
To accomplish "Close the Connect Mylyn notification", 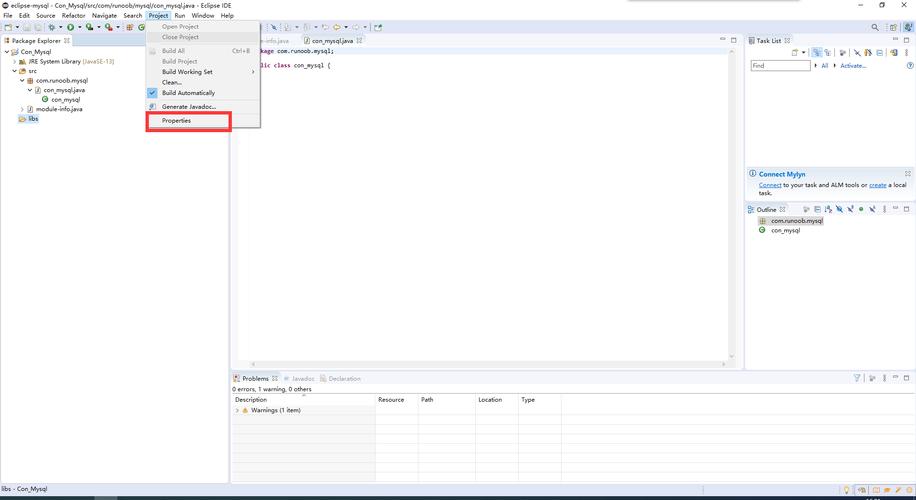I will (908, 173).
